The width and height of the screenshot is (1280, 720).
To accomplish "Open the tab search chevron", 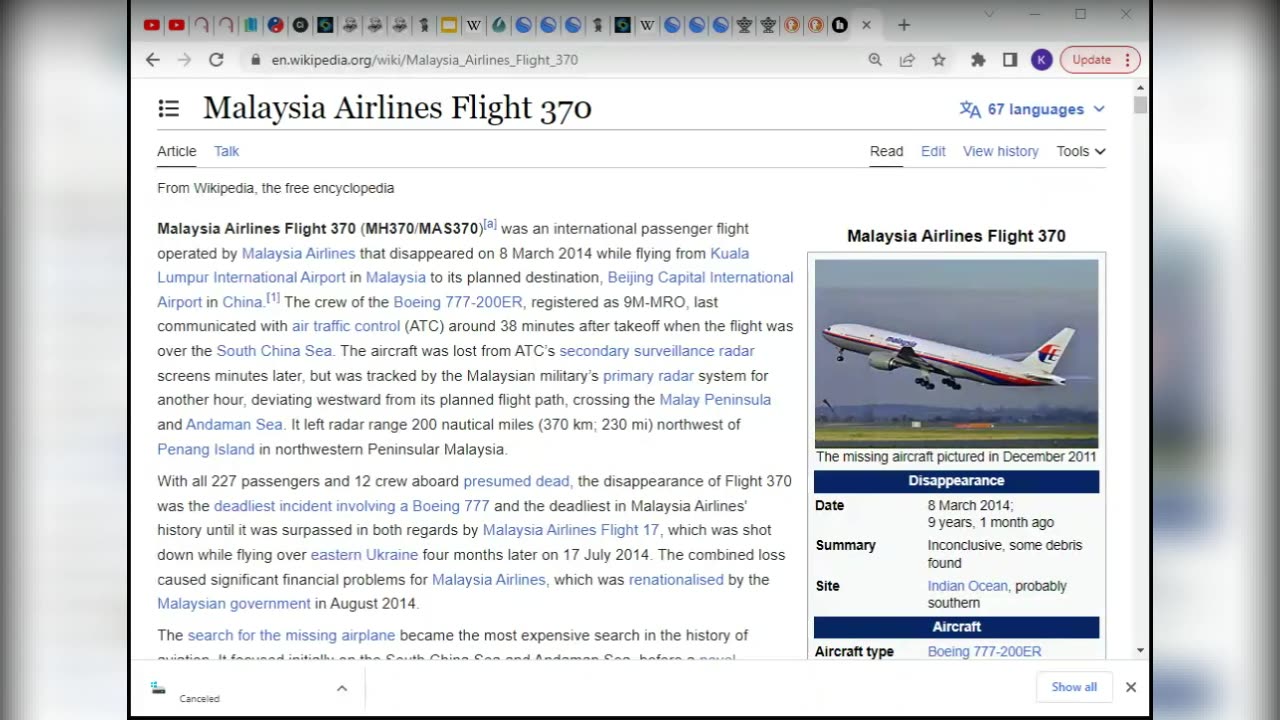I will [x=990, y=14].
